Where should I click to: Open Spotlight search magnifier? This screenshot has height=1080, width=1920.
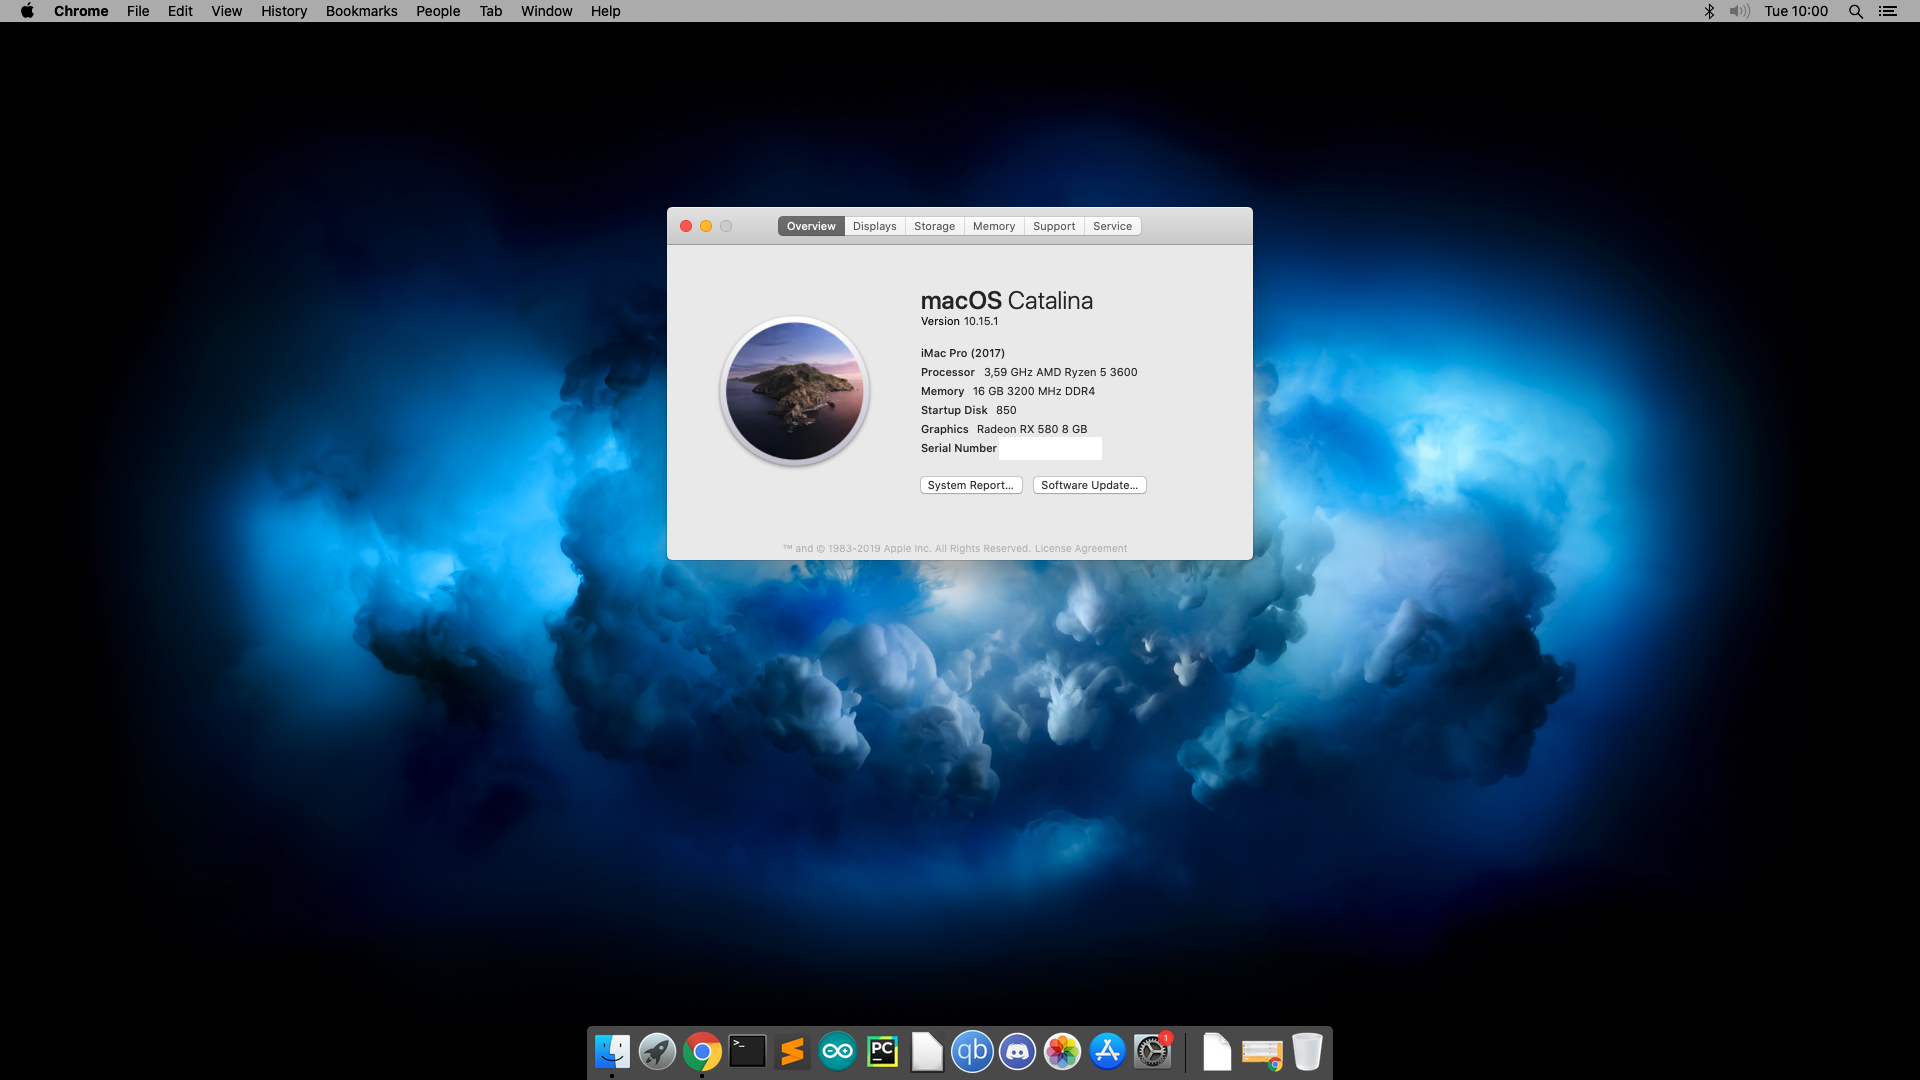pyautogui.click(x=1855, y=11)
